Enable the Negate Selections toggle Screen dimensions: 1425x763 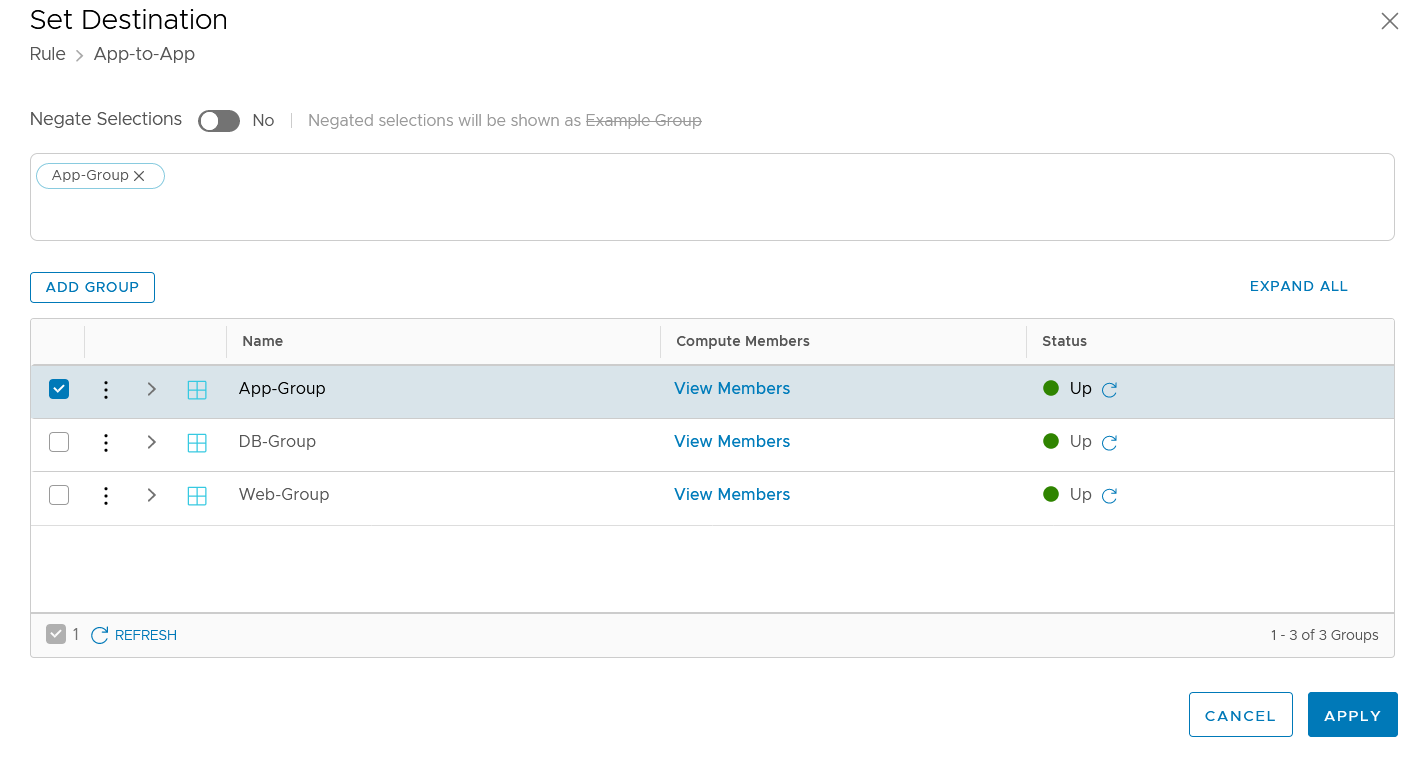(x=219, y=121)
